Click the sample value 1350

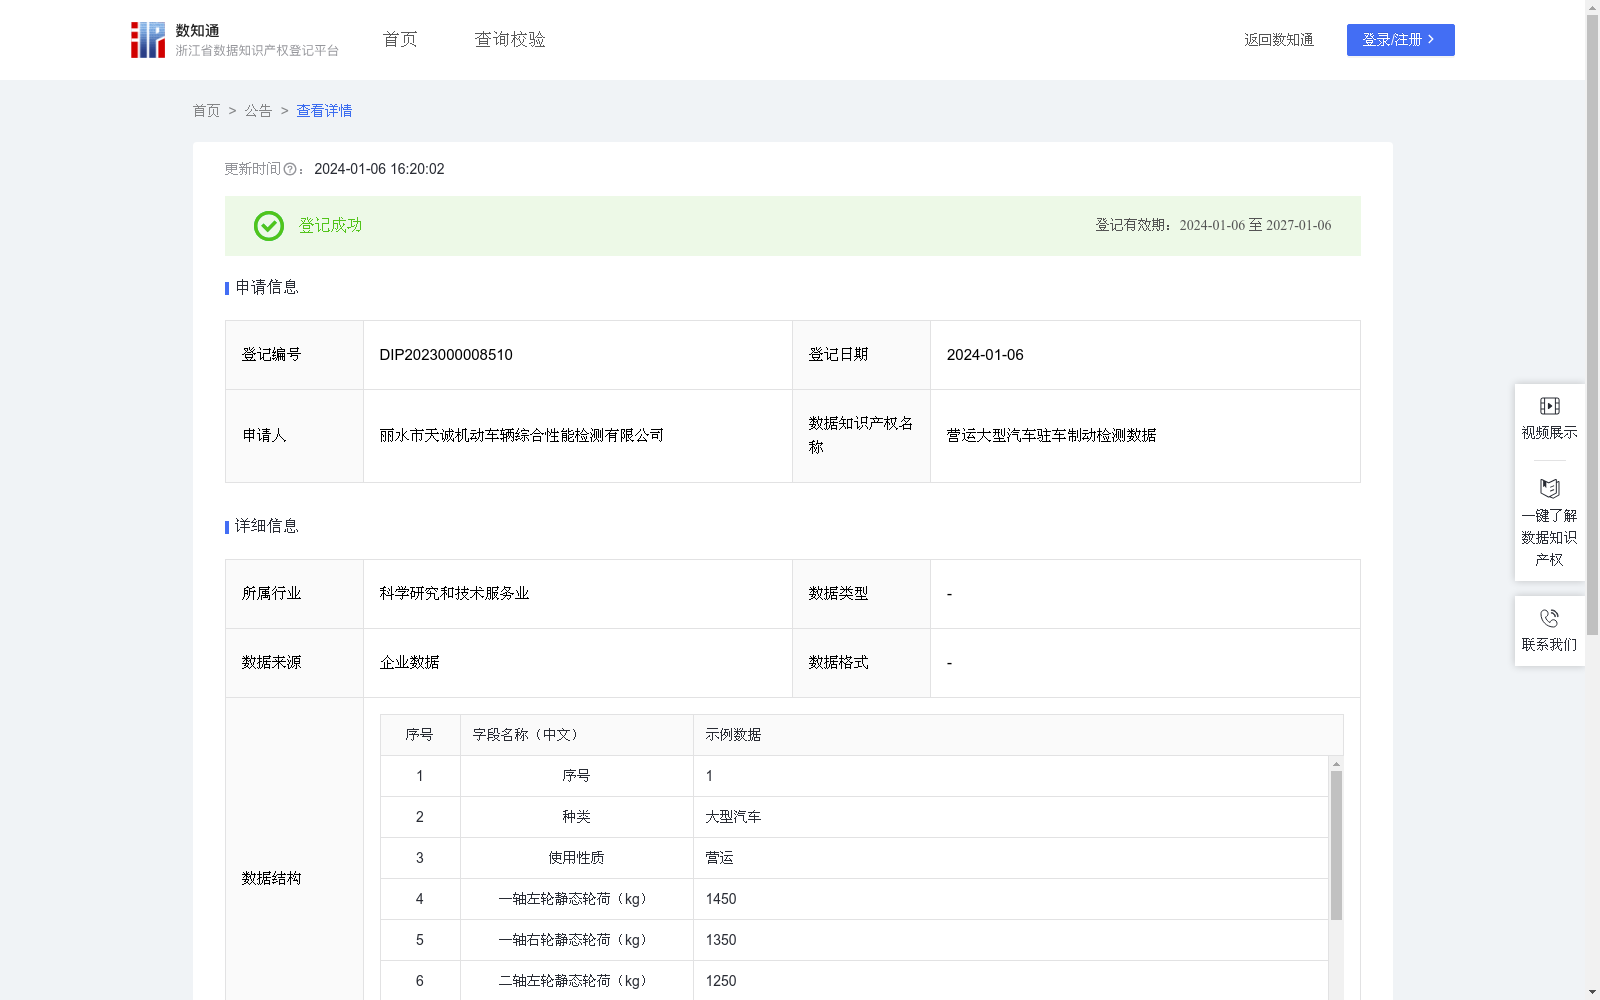pos(721,940)
